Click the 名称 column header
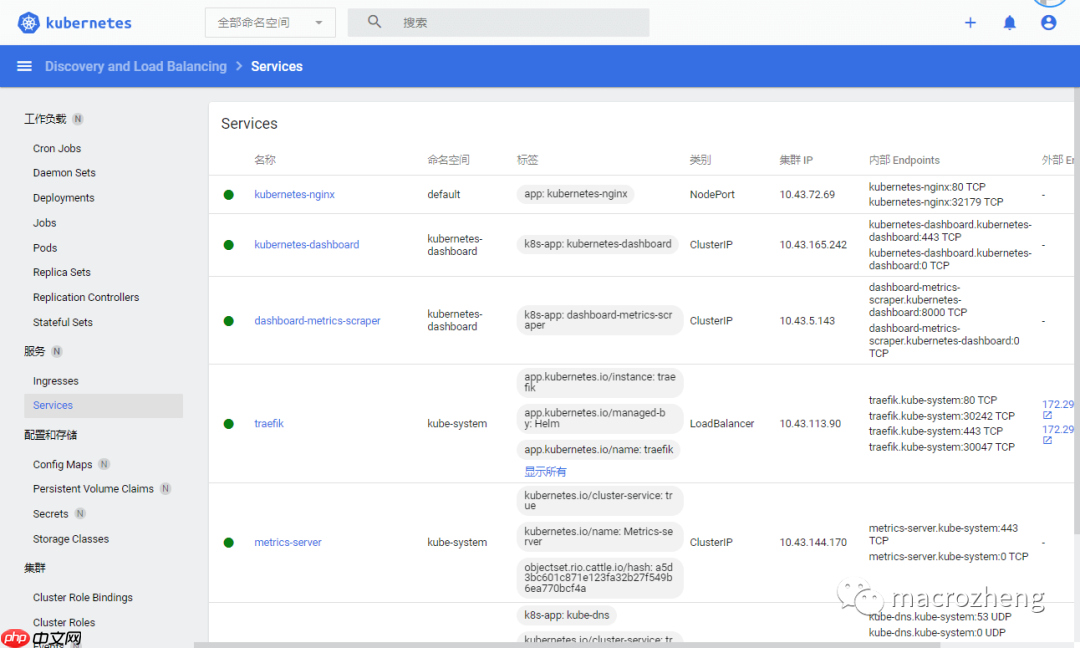Viewport: 1080px width, 648px height. point(264,160)
